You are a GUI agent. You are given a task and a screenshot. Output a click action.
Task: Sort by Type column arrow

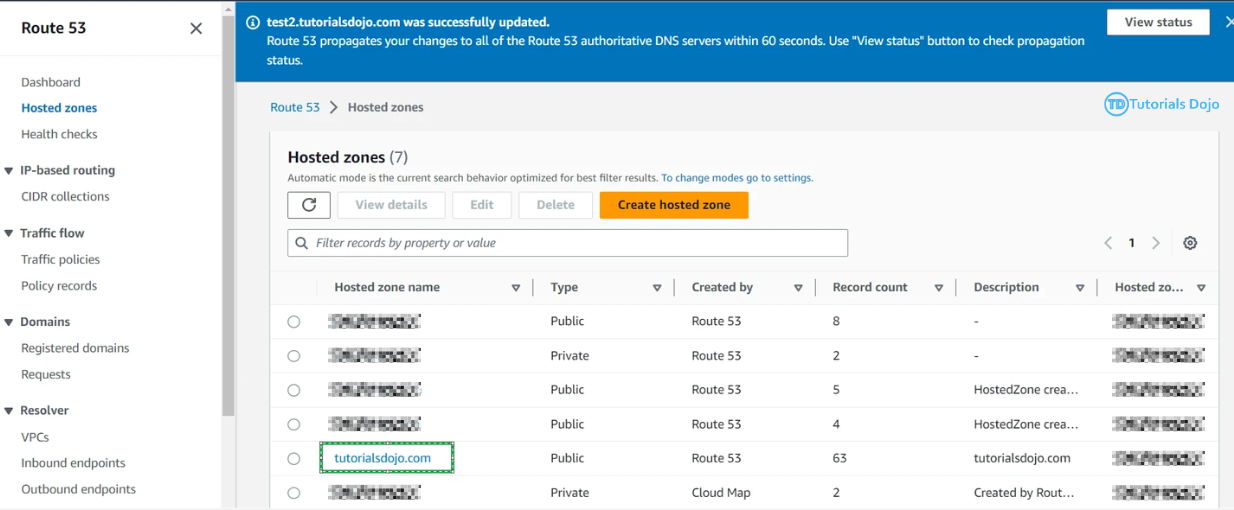[x=657, y=288]
